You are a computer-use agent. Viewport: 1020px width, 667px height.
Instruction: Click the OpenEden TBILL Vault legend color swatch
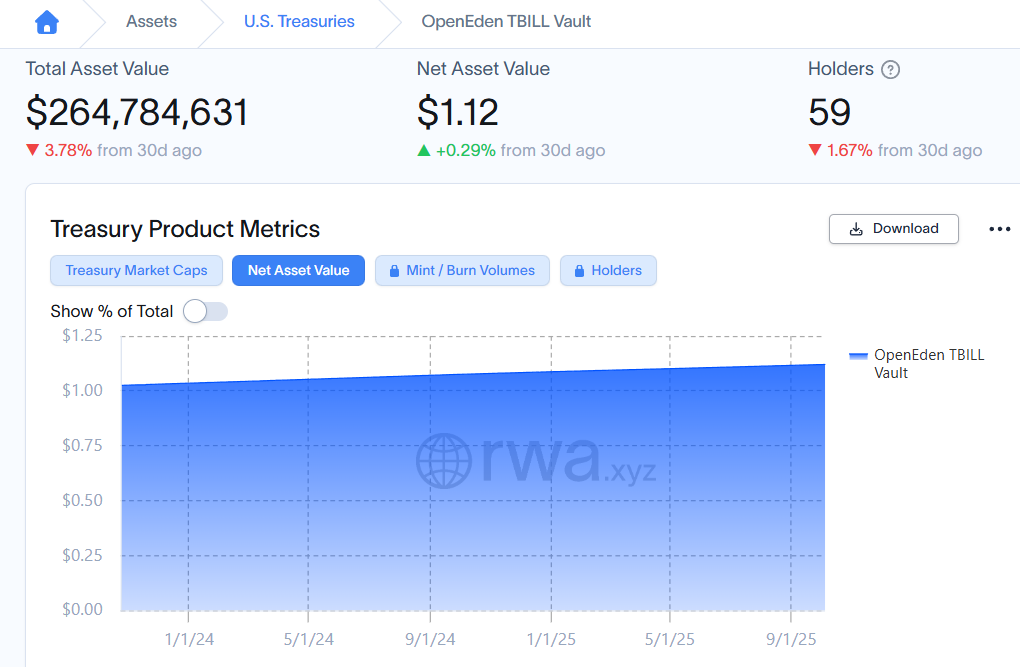[857, 356]
